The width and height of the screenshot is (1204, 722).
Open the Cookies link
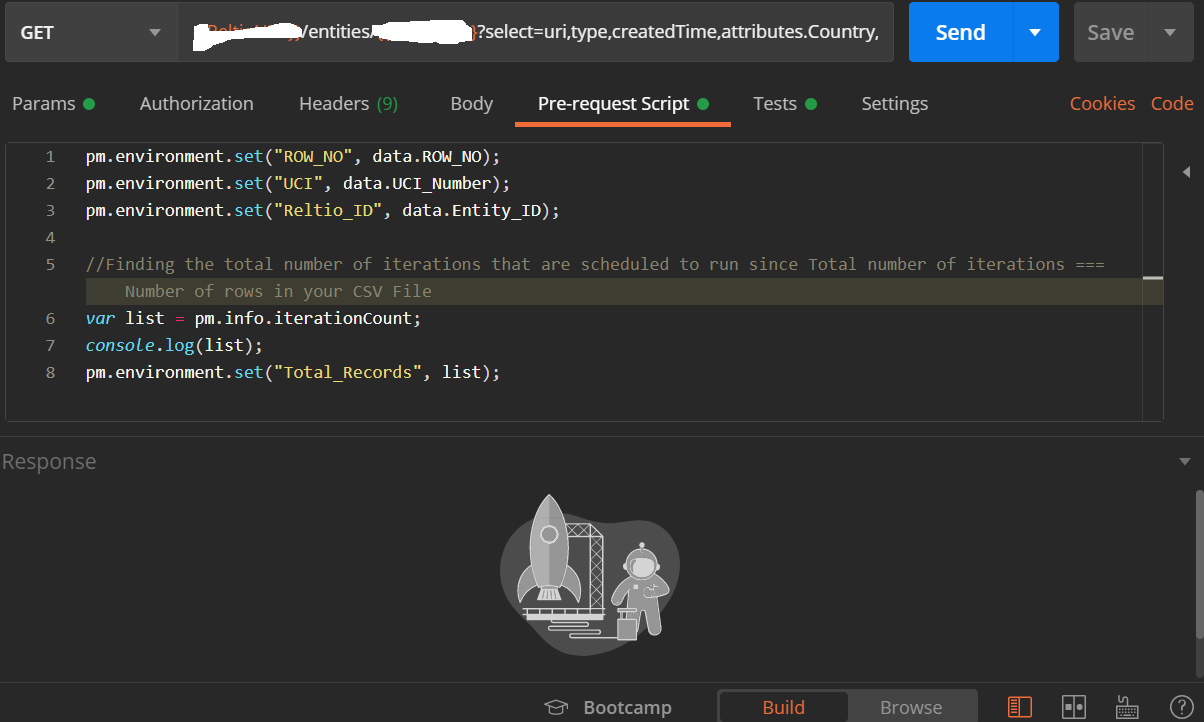pyautogui.click(x=1102, y=104)
